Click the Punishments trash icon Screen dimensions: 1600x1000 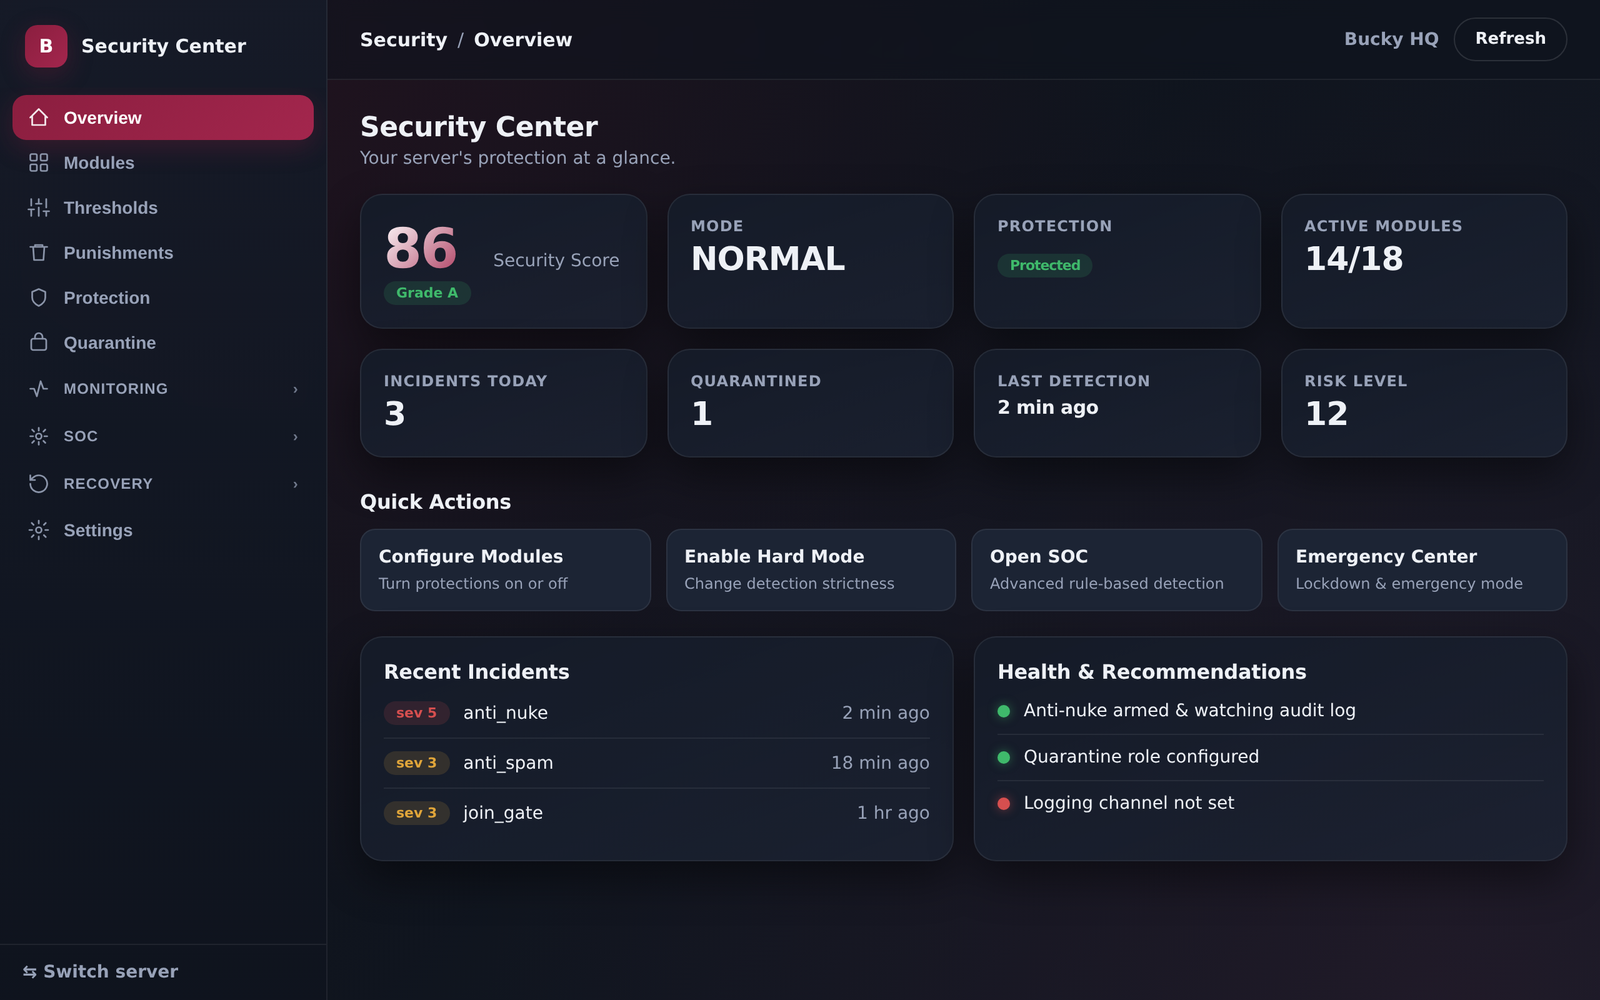39,253
